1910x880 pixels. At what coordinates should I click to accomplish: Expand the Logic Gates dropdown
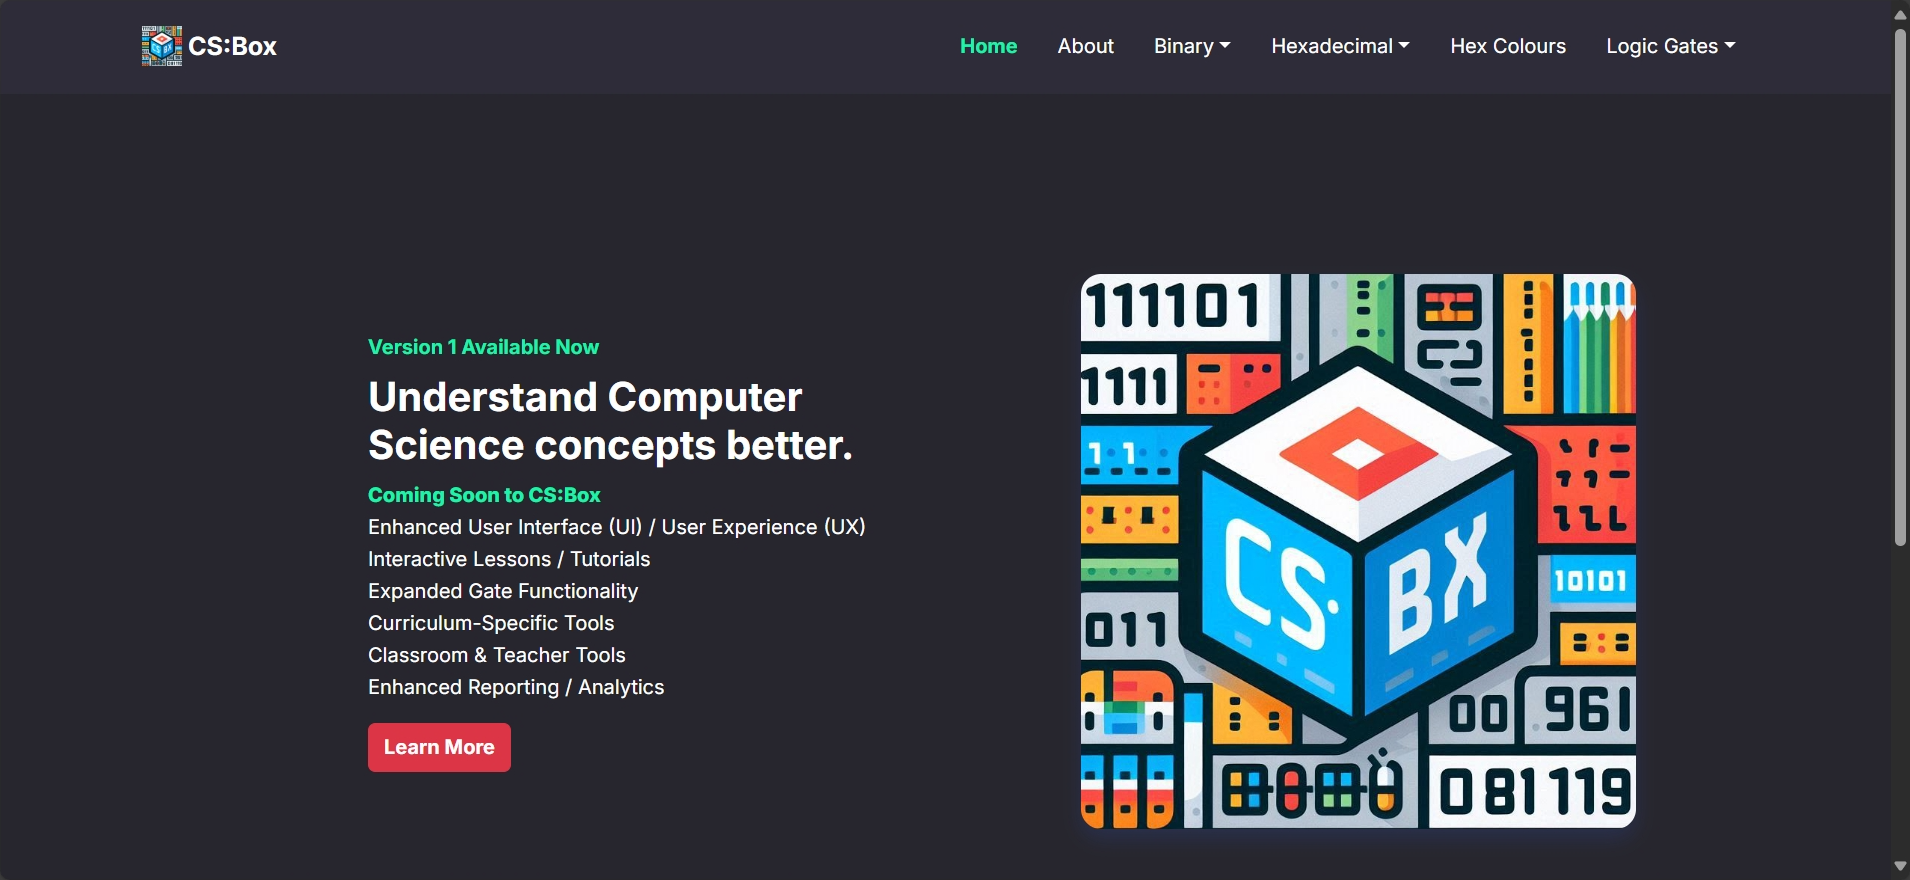coord(1670,46)
